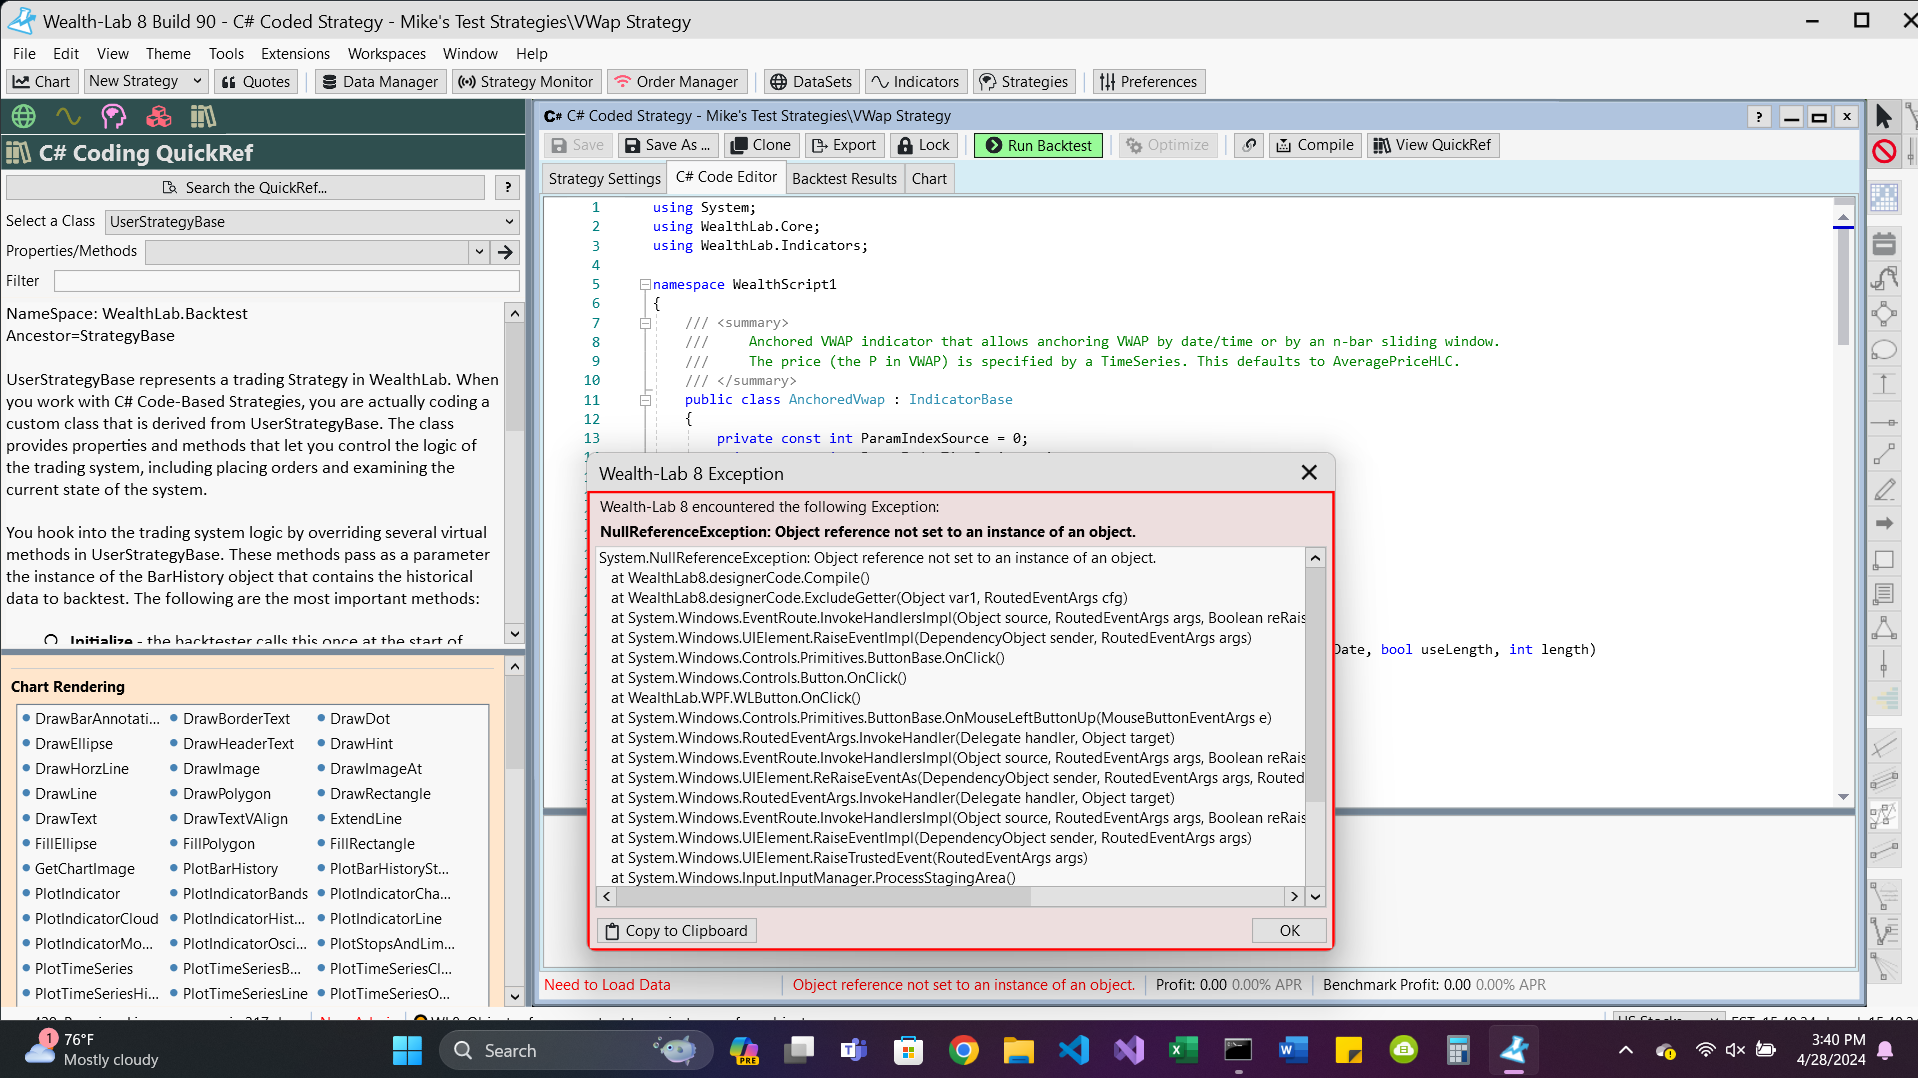This screenshot has width=1918, height=1078.
Task: Open the red building blocks sidebar icon
Action: (159, 116)
